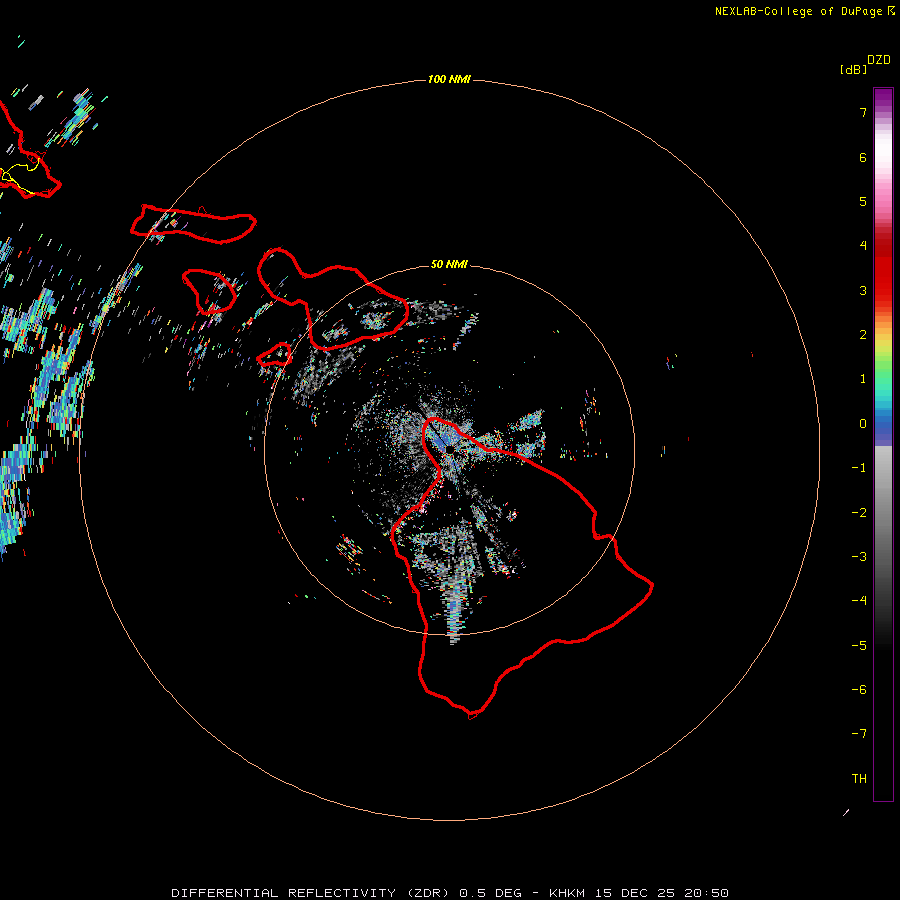900x900 pixels.
Task: Click the 7 dB tick label on colorbar
Action: tap(863, 113)
